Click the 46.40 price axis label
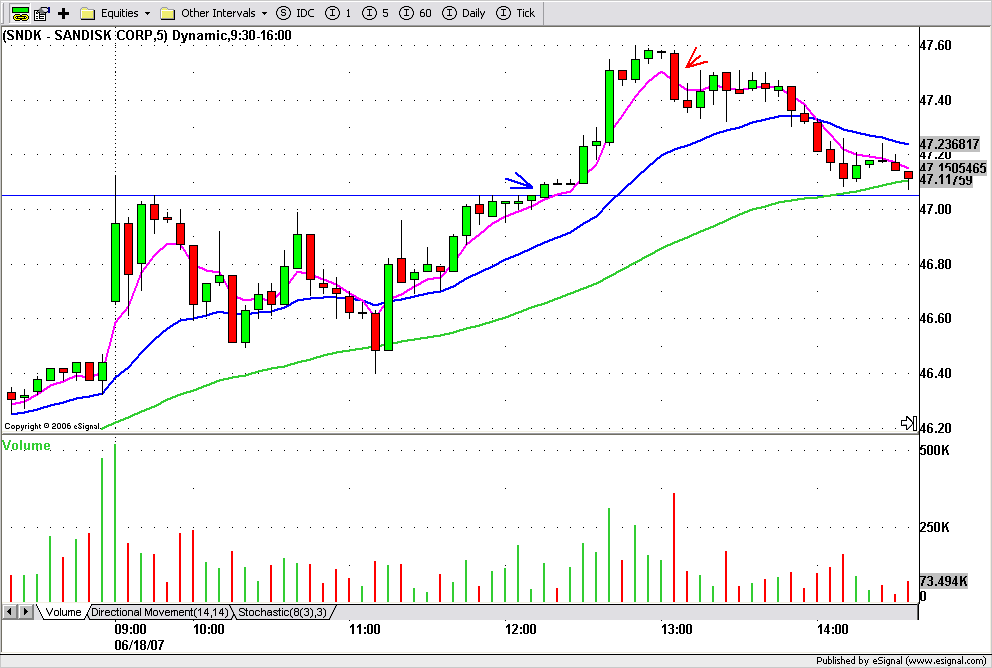The height and width of the screenshot is (668, 992). point(935,373)
